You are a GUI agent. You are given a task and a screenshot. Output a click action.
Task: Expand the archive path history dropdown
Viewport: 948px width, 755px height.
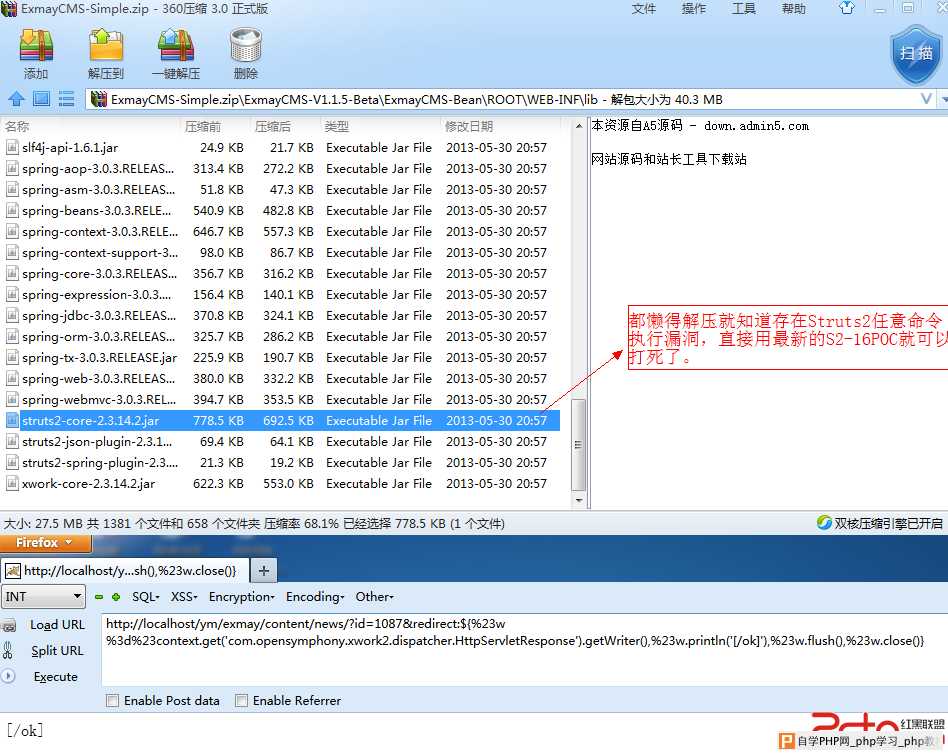pos(925,99)
